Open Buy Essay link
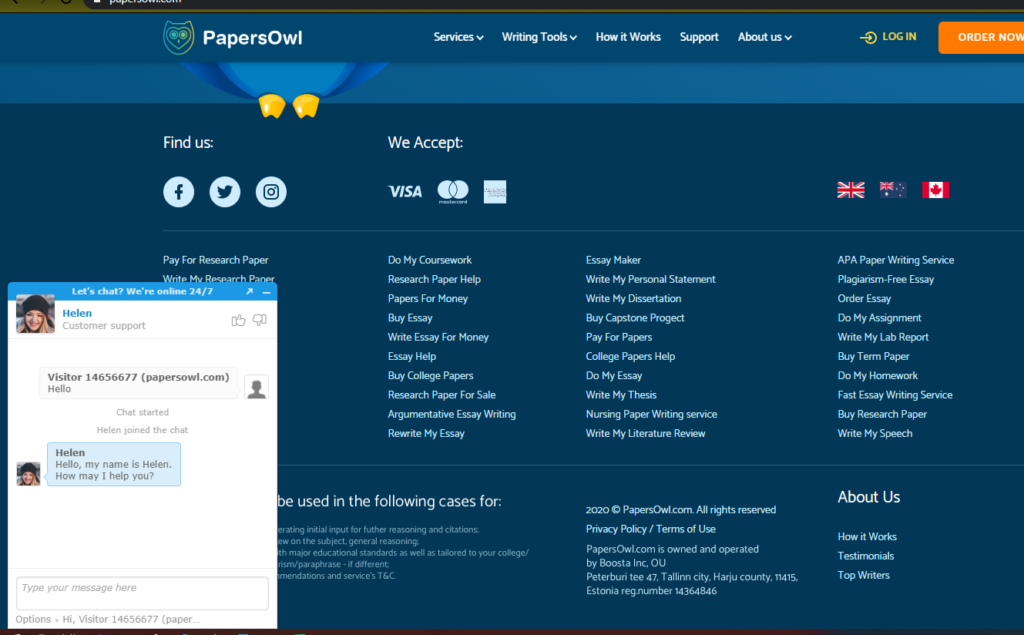 coord(410,318)
